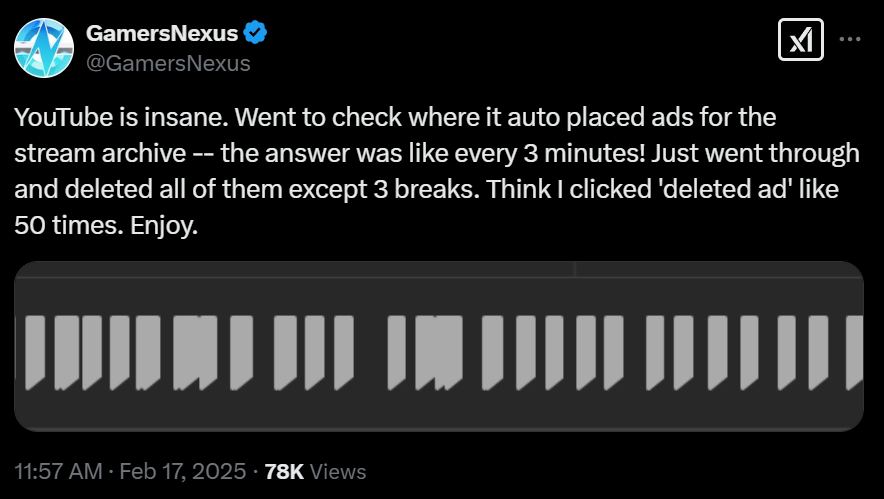
Task: Click the blue verified checkmark badge
Action: (255, 33)
